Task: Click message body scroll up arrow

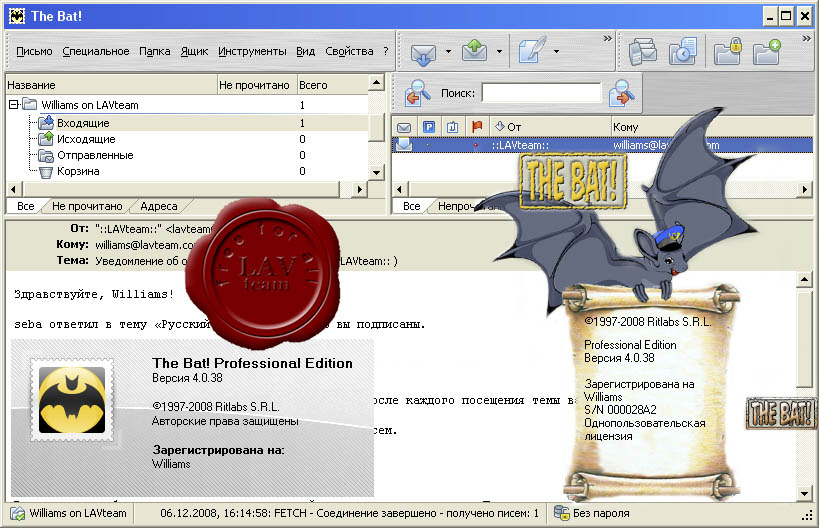Action: 804,280
